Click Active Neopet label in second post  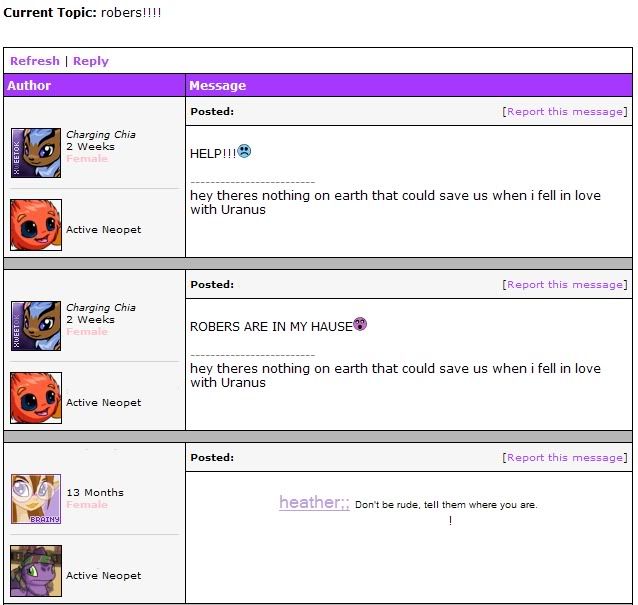pos(104,402)
